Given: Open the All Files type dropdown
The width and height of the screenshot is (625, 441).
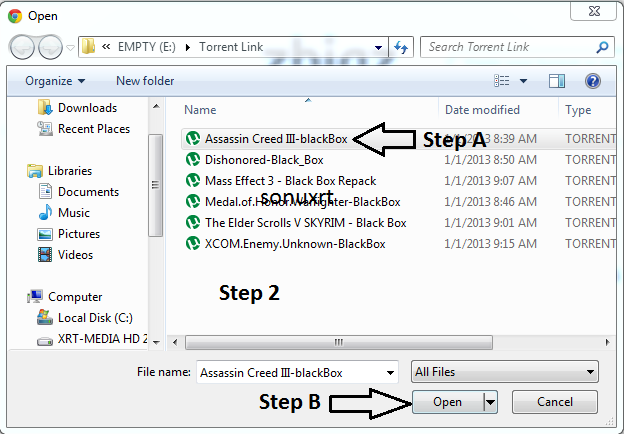Looking at the screenshot, I should 504,372.
